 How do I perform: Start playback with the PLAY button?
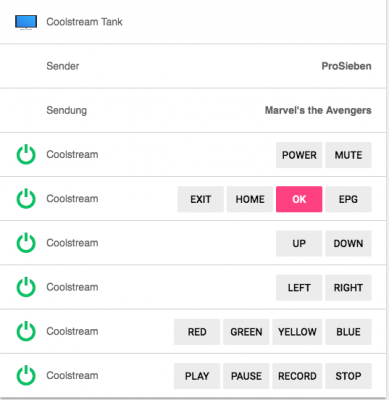197,376
